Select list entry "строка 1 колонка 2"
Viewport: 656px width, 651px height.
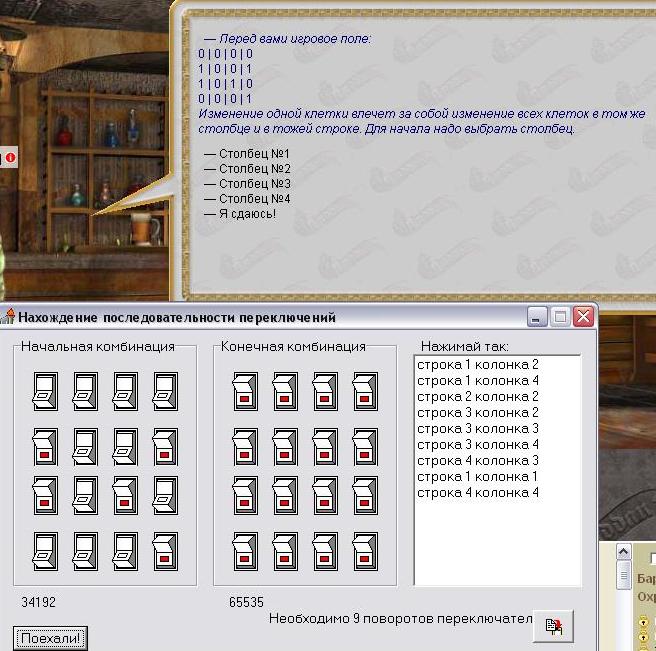coord(478,365)
